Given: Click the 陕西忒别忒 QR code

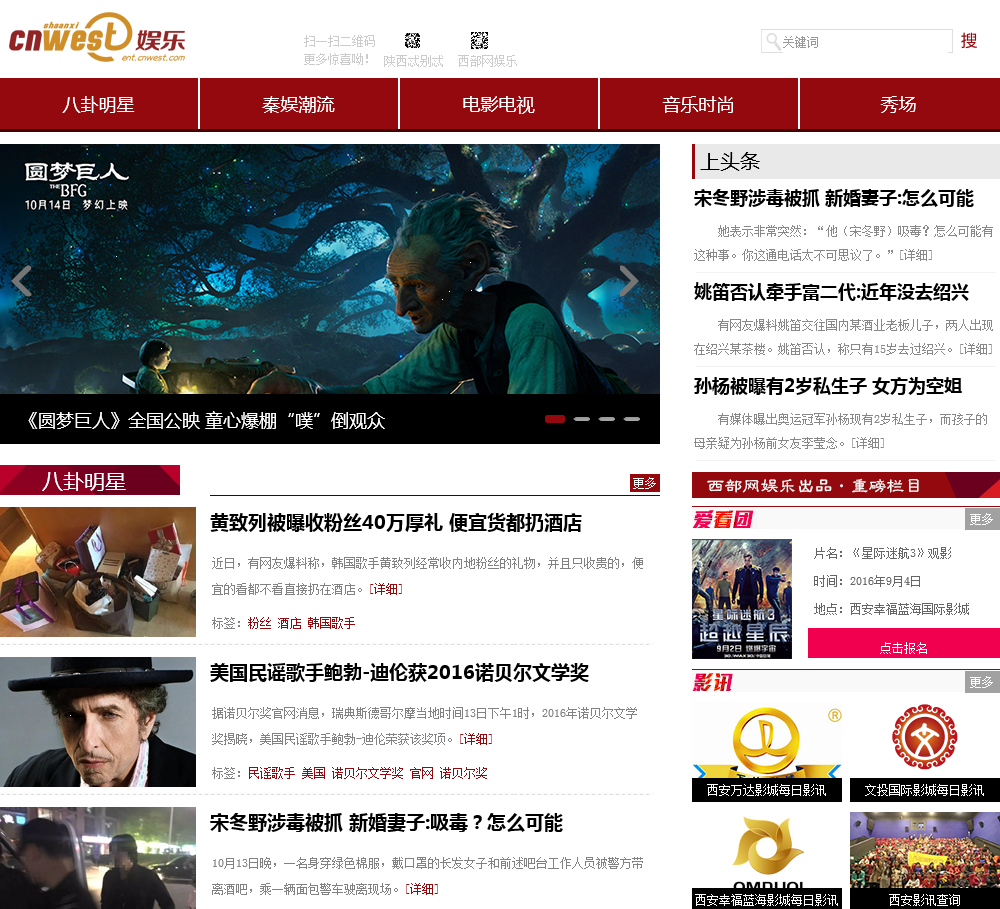Looking at the screenshot, I should (x=413, y=41).
